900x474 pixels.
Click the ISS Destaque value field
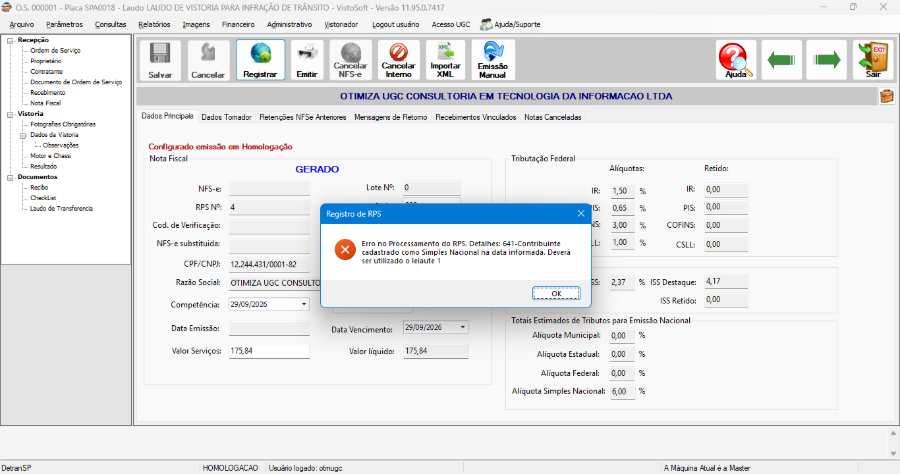coord(726,282)
